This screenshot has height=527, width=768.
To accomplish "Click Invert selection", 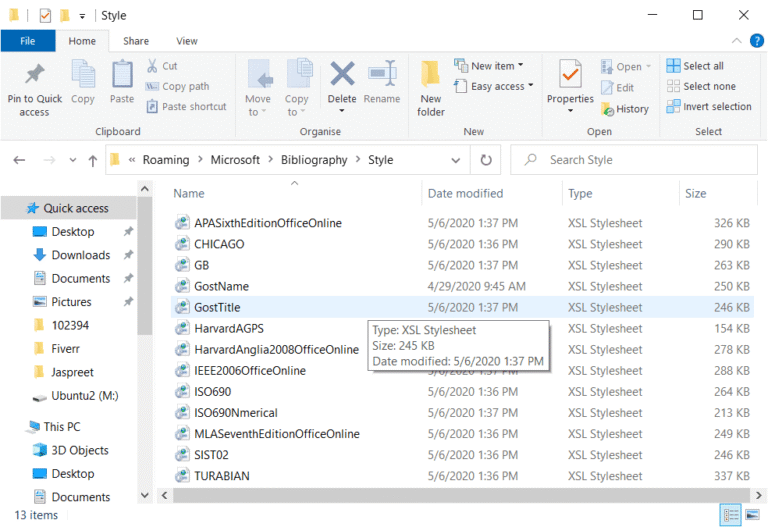I will [709, 106].
